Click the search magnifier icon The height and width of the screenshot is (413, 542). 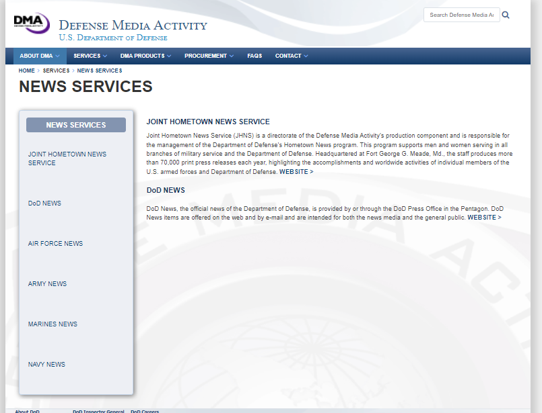(505, 15)
